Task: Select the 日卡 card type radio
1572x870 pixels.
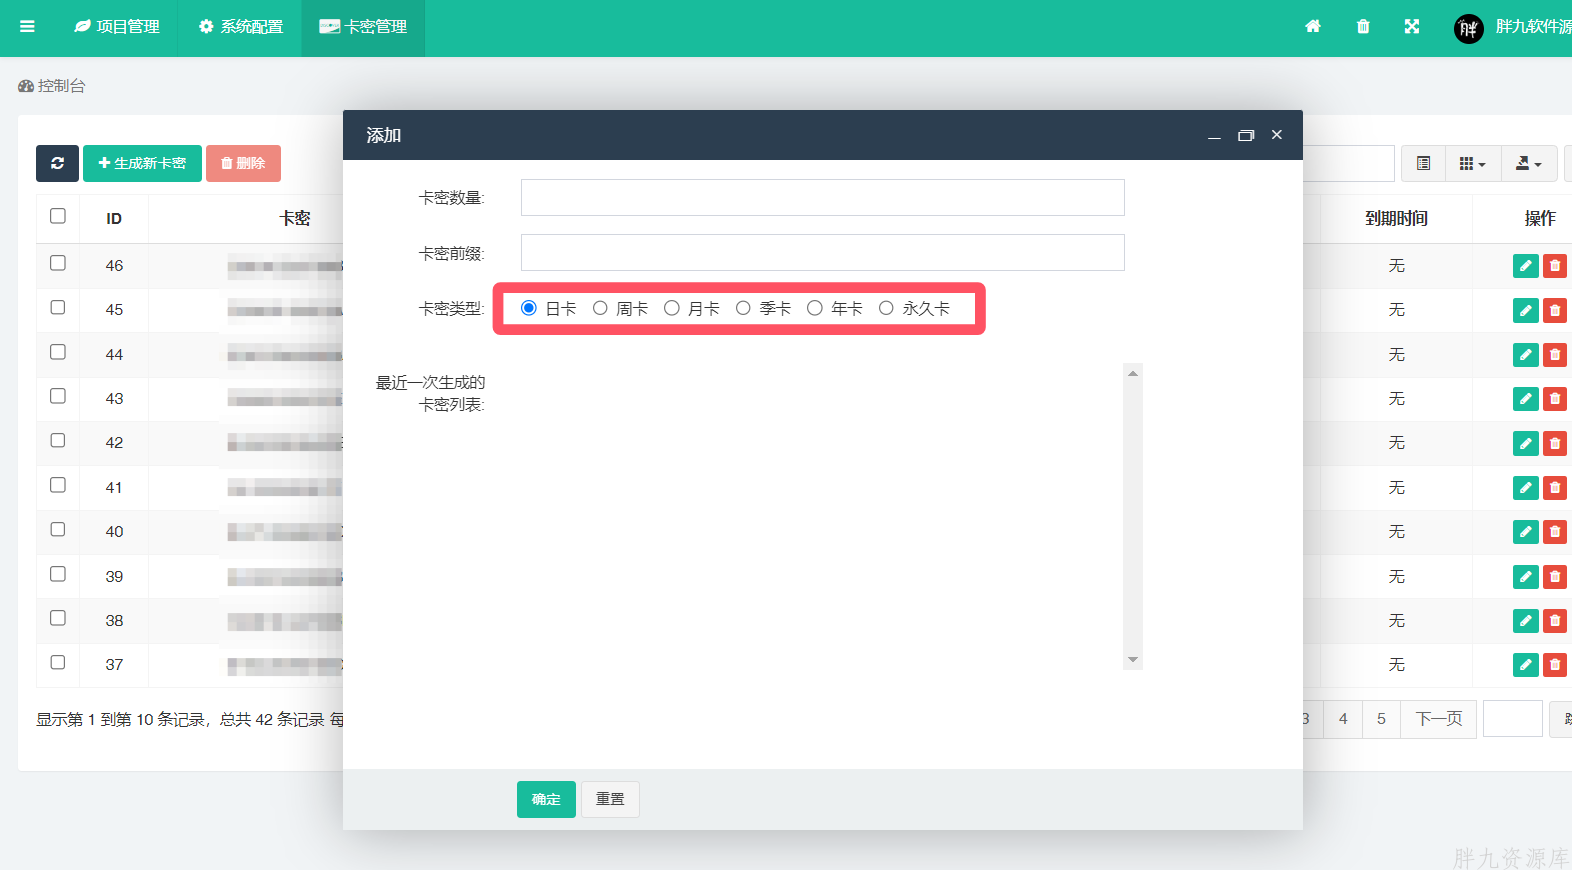Action: coord(529,308)
